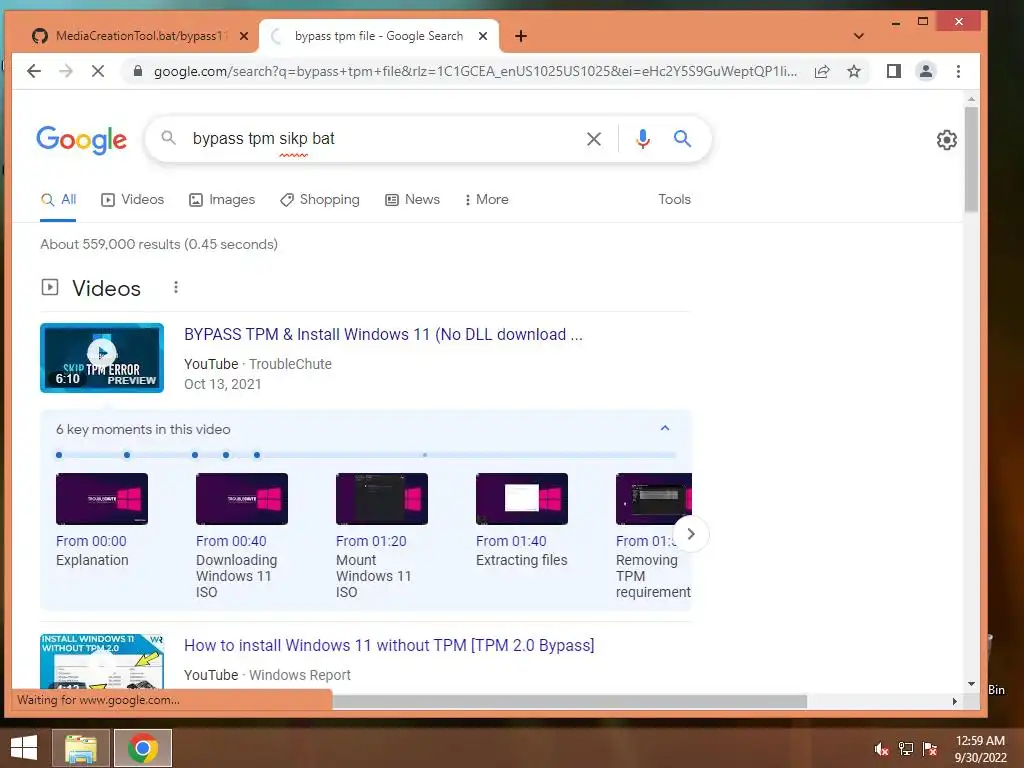Play the SKIP TPM ERROR video thumbnail
This screenshot has height=768, width=1024.
(102, 358)
